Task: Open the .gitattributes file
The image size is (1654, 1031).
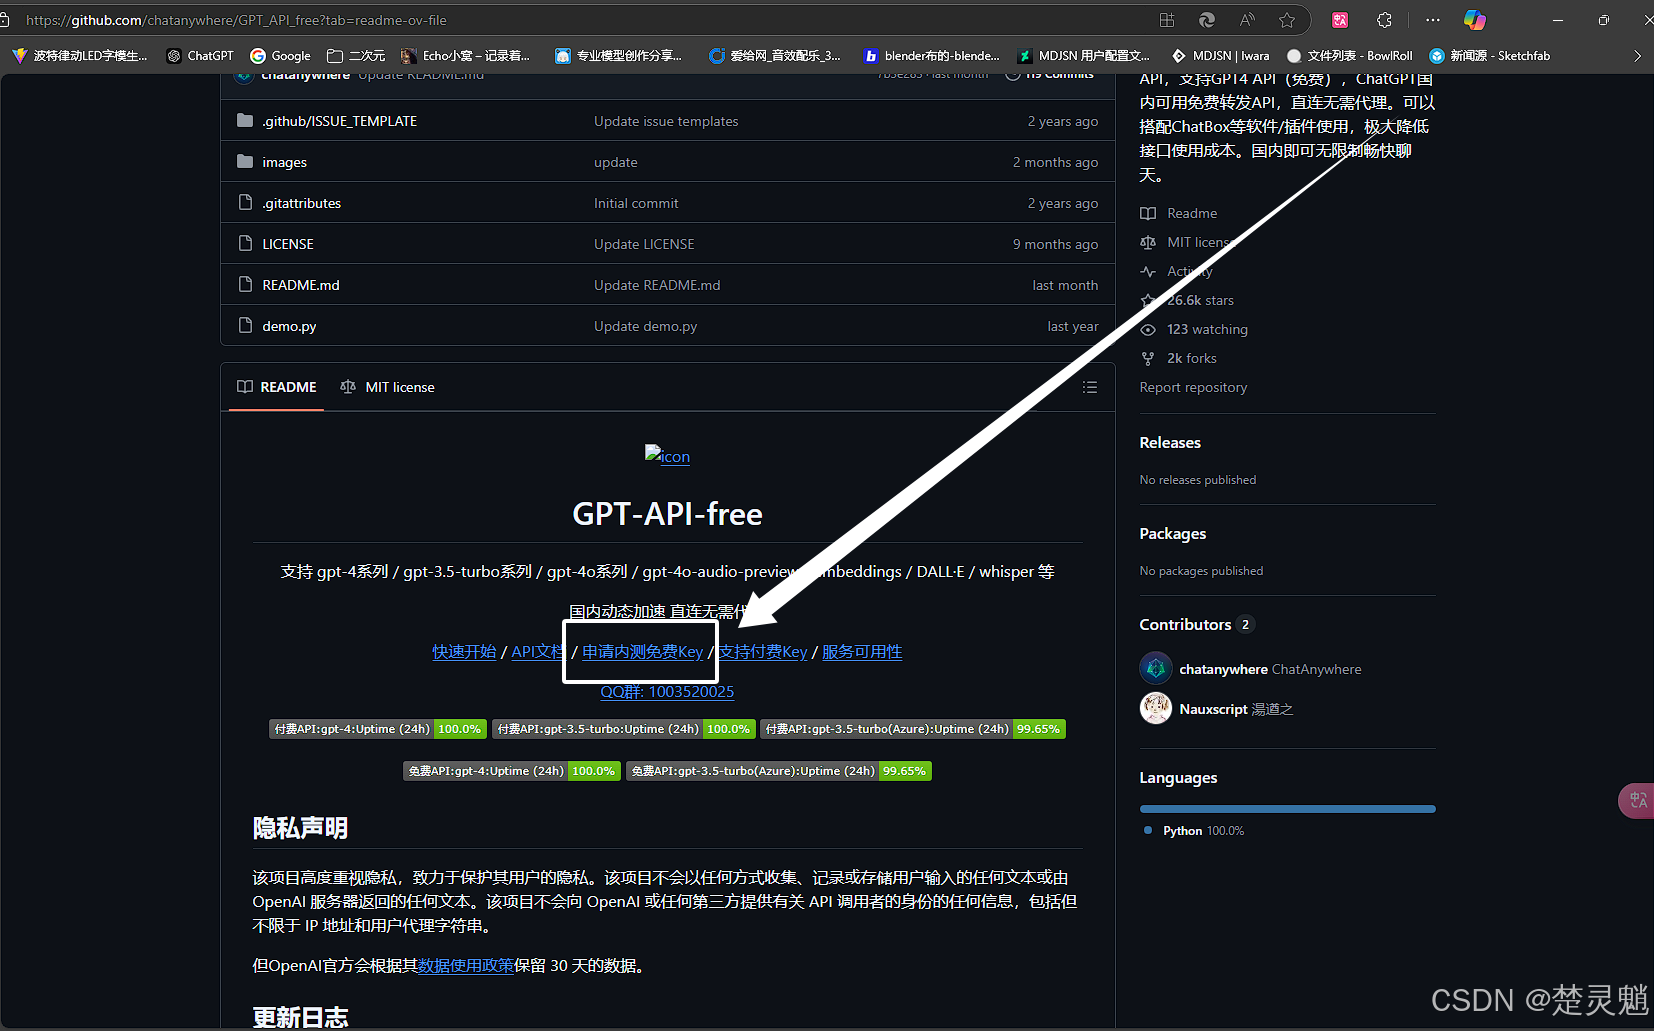Action: coord(301,203)
